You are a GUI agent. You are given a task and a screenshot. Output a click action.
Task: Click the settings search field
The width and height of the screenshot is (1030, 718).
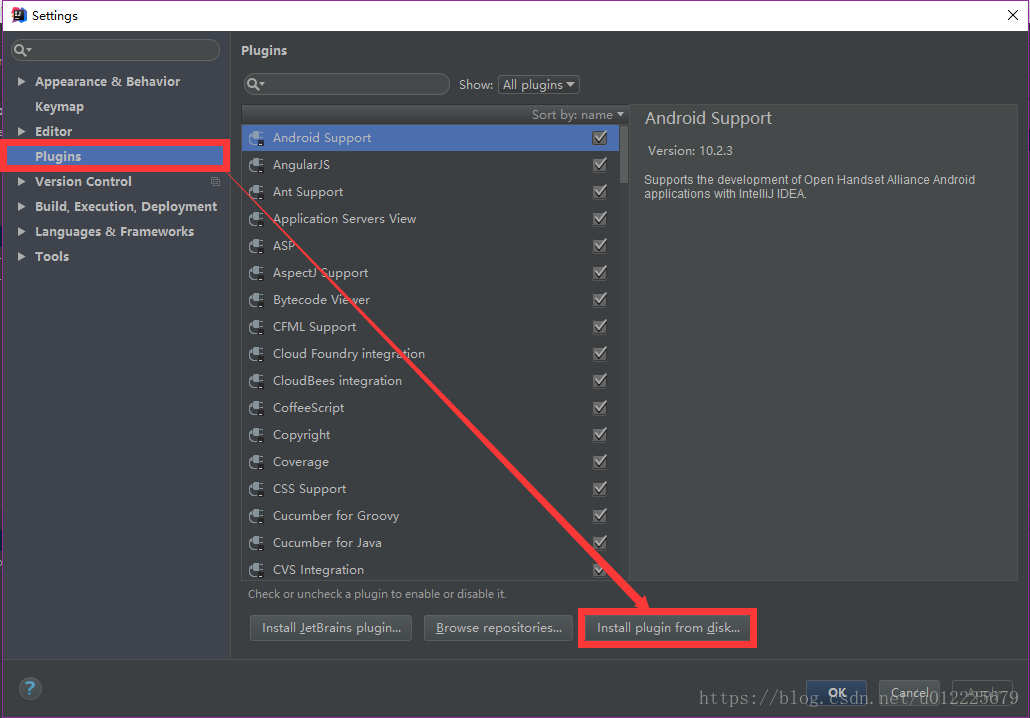pos(116,50)
